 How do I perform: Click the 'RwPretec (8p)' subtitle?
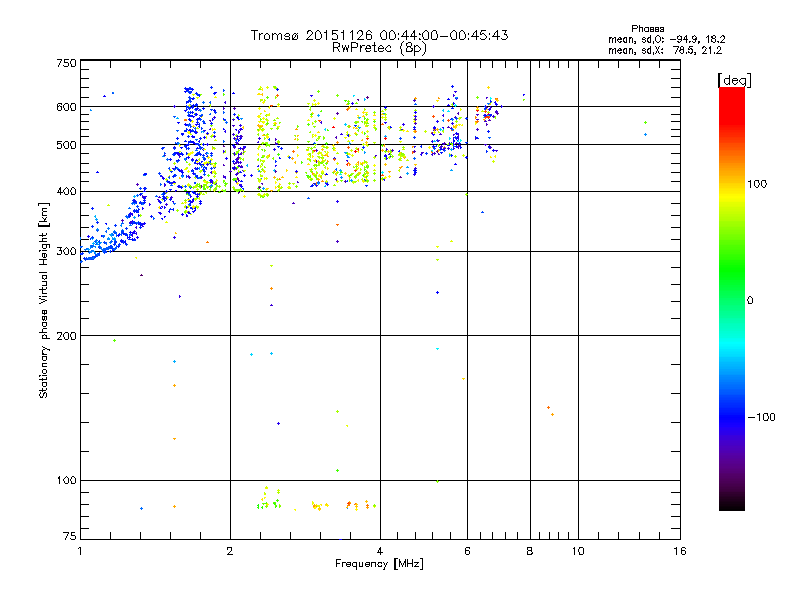tap(379, 48)
